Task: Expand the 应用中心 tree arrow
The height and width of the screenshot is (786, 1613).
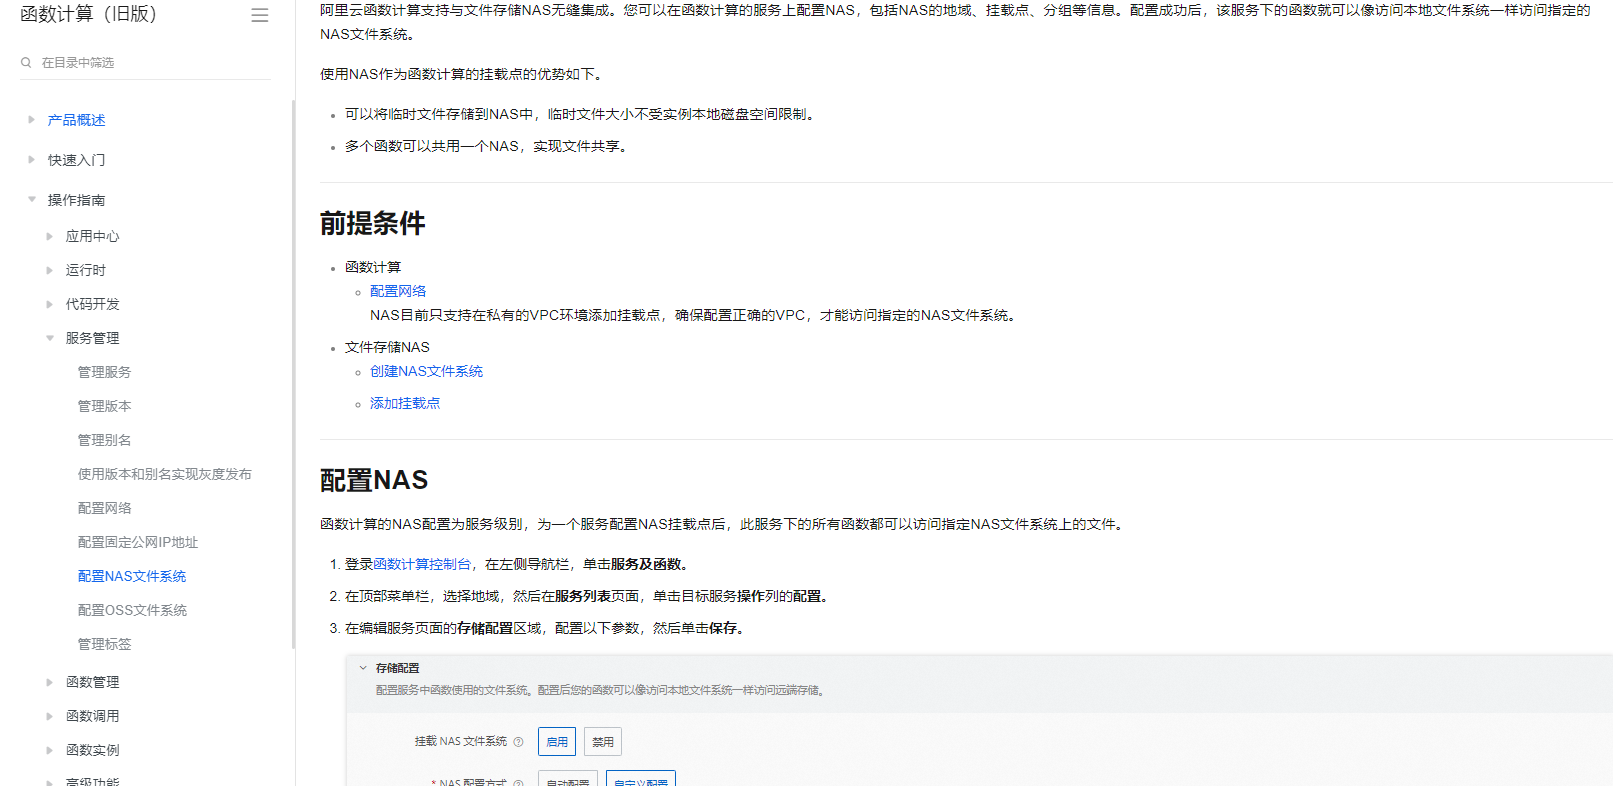Action: [x=50, y=236]
